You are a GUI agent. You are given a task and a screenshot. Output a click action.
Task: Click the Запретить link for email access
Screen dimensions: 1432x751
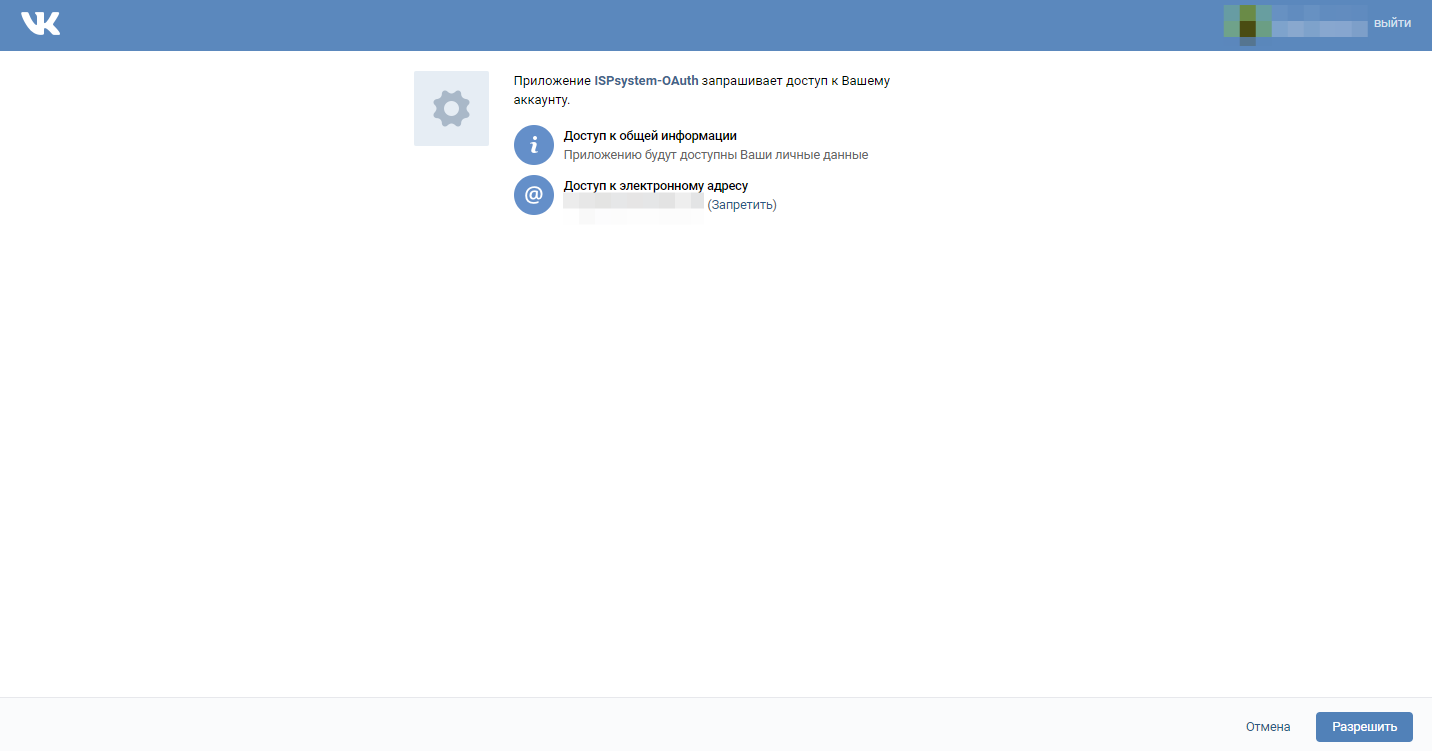[x=742, y=205]
